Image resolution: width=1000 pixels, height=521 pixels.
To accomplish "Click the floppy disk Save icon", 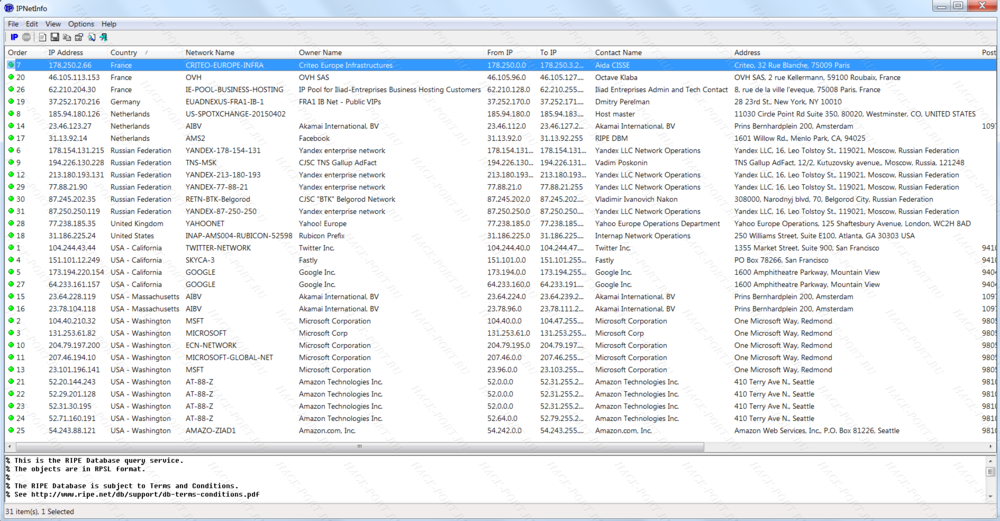I will click(55, 38).
